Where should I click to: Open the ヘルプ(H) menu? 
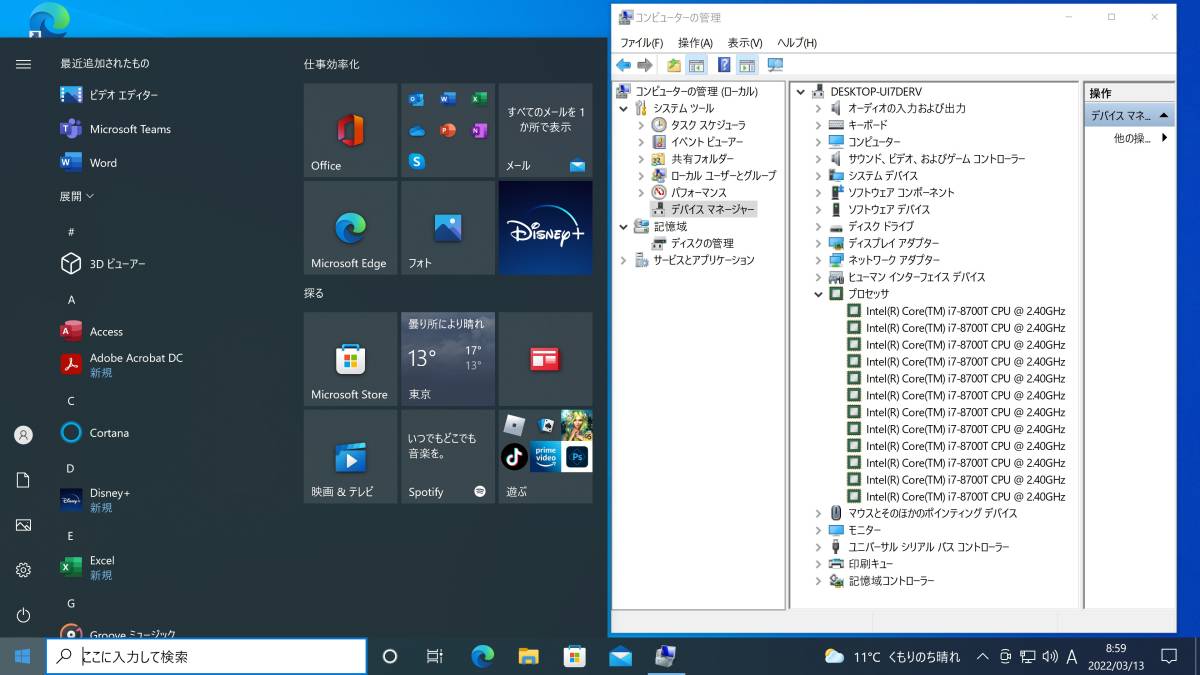[x=797, y=43]
